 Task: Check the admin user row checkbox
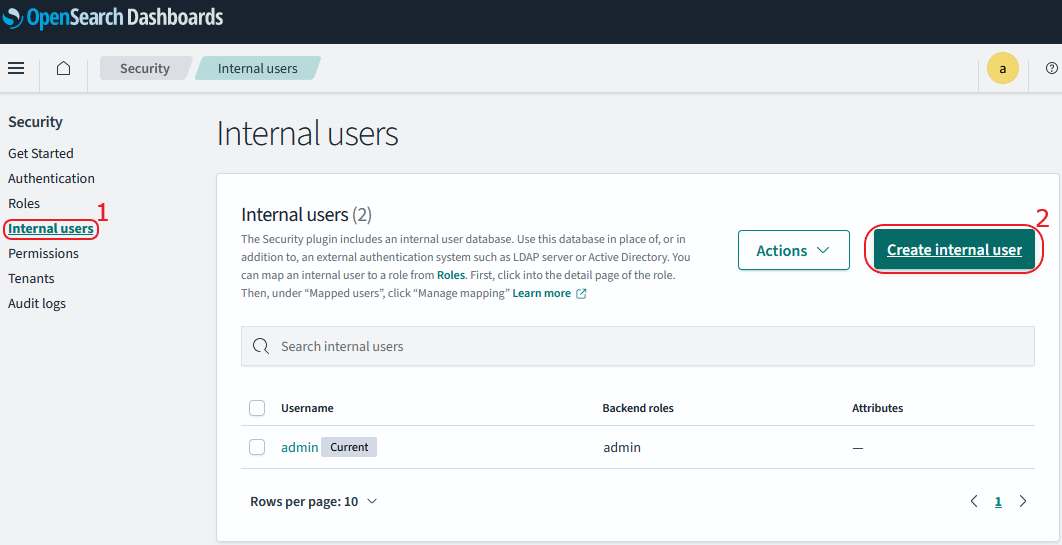pyautogui.click(x=257, y=448)
